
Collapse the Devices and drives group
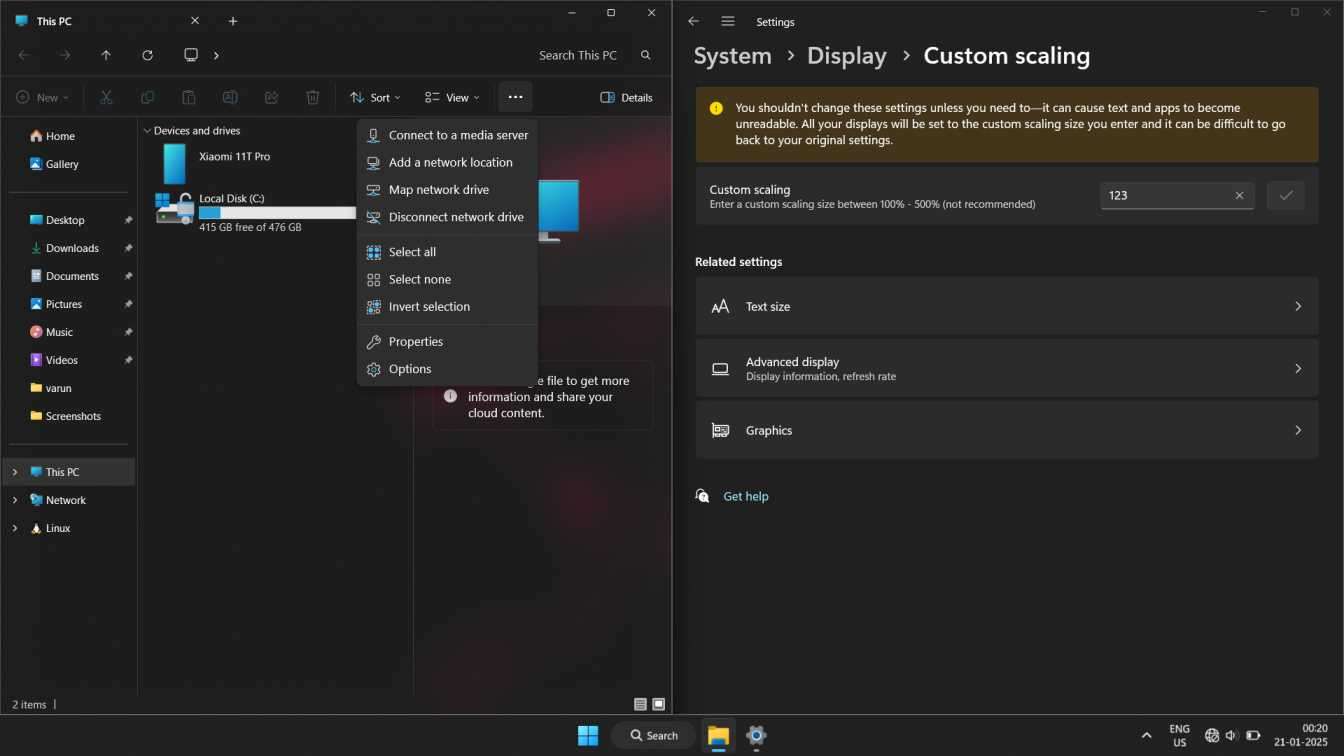147,131
